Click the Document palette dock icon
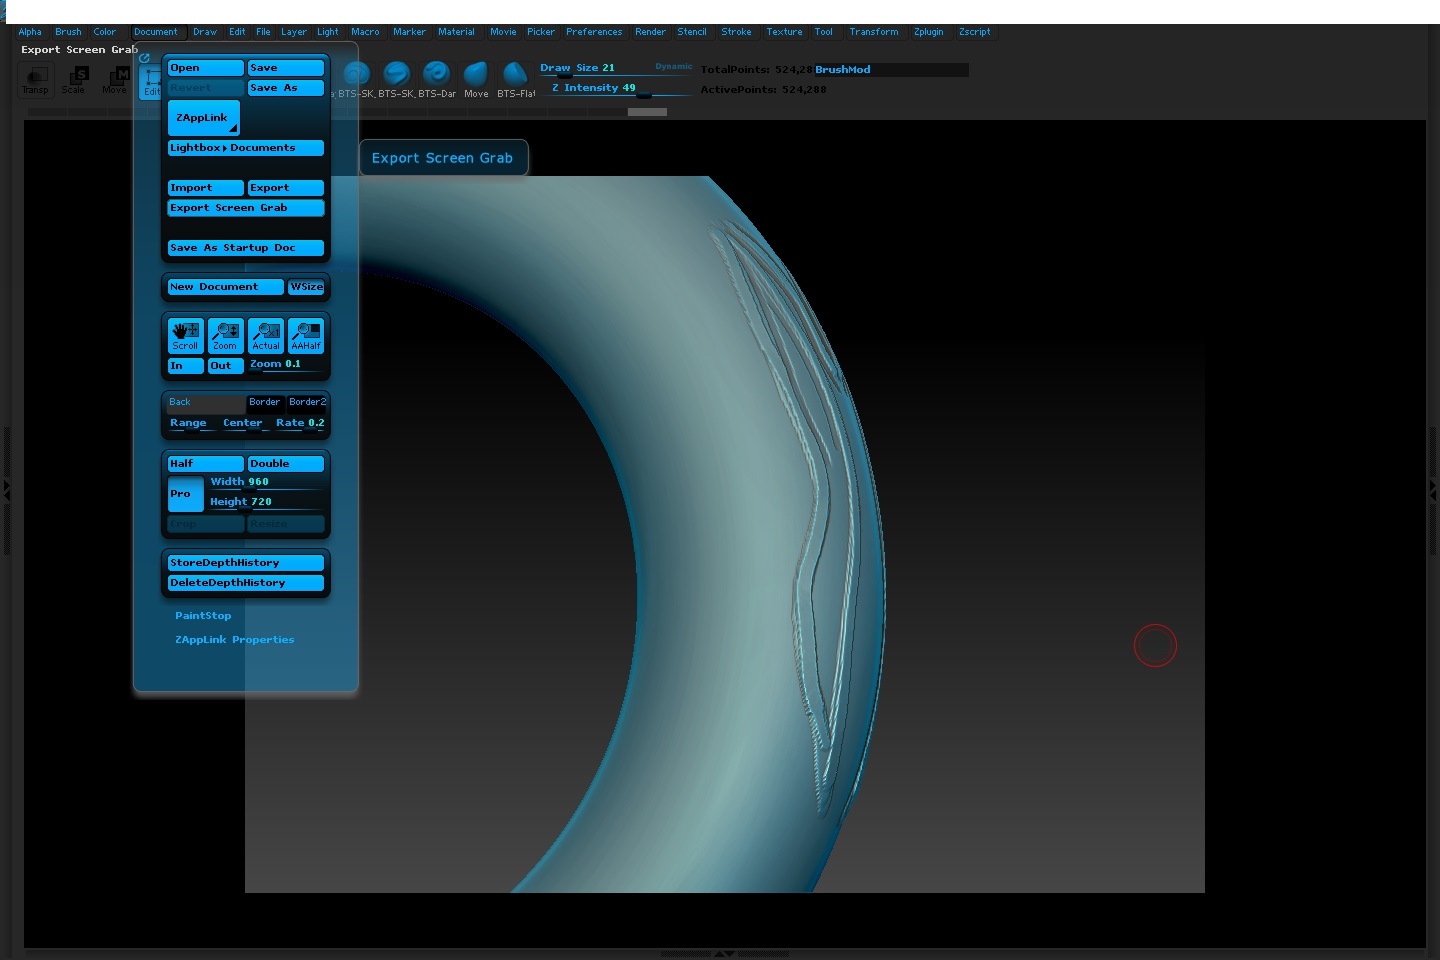Viewport: 1440px width, 960px height. tap(144, 58)
